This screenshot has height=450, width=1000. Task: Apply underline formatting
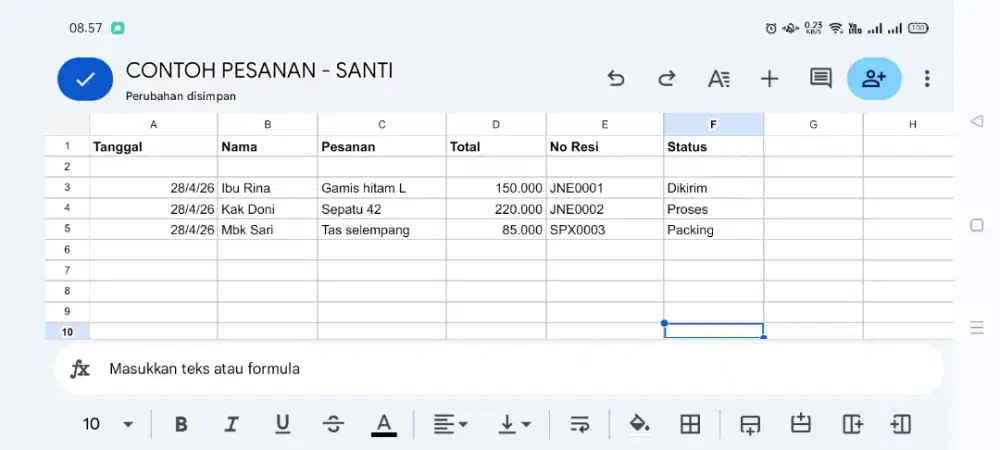click(283, 425)
